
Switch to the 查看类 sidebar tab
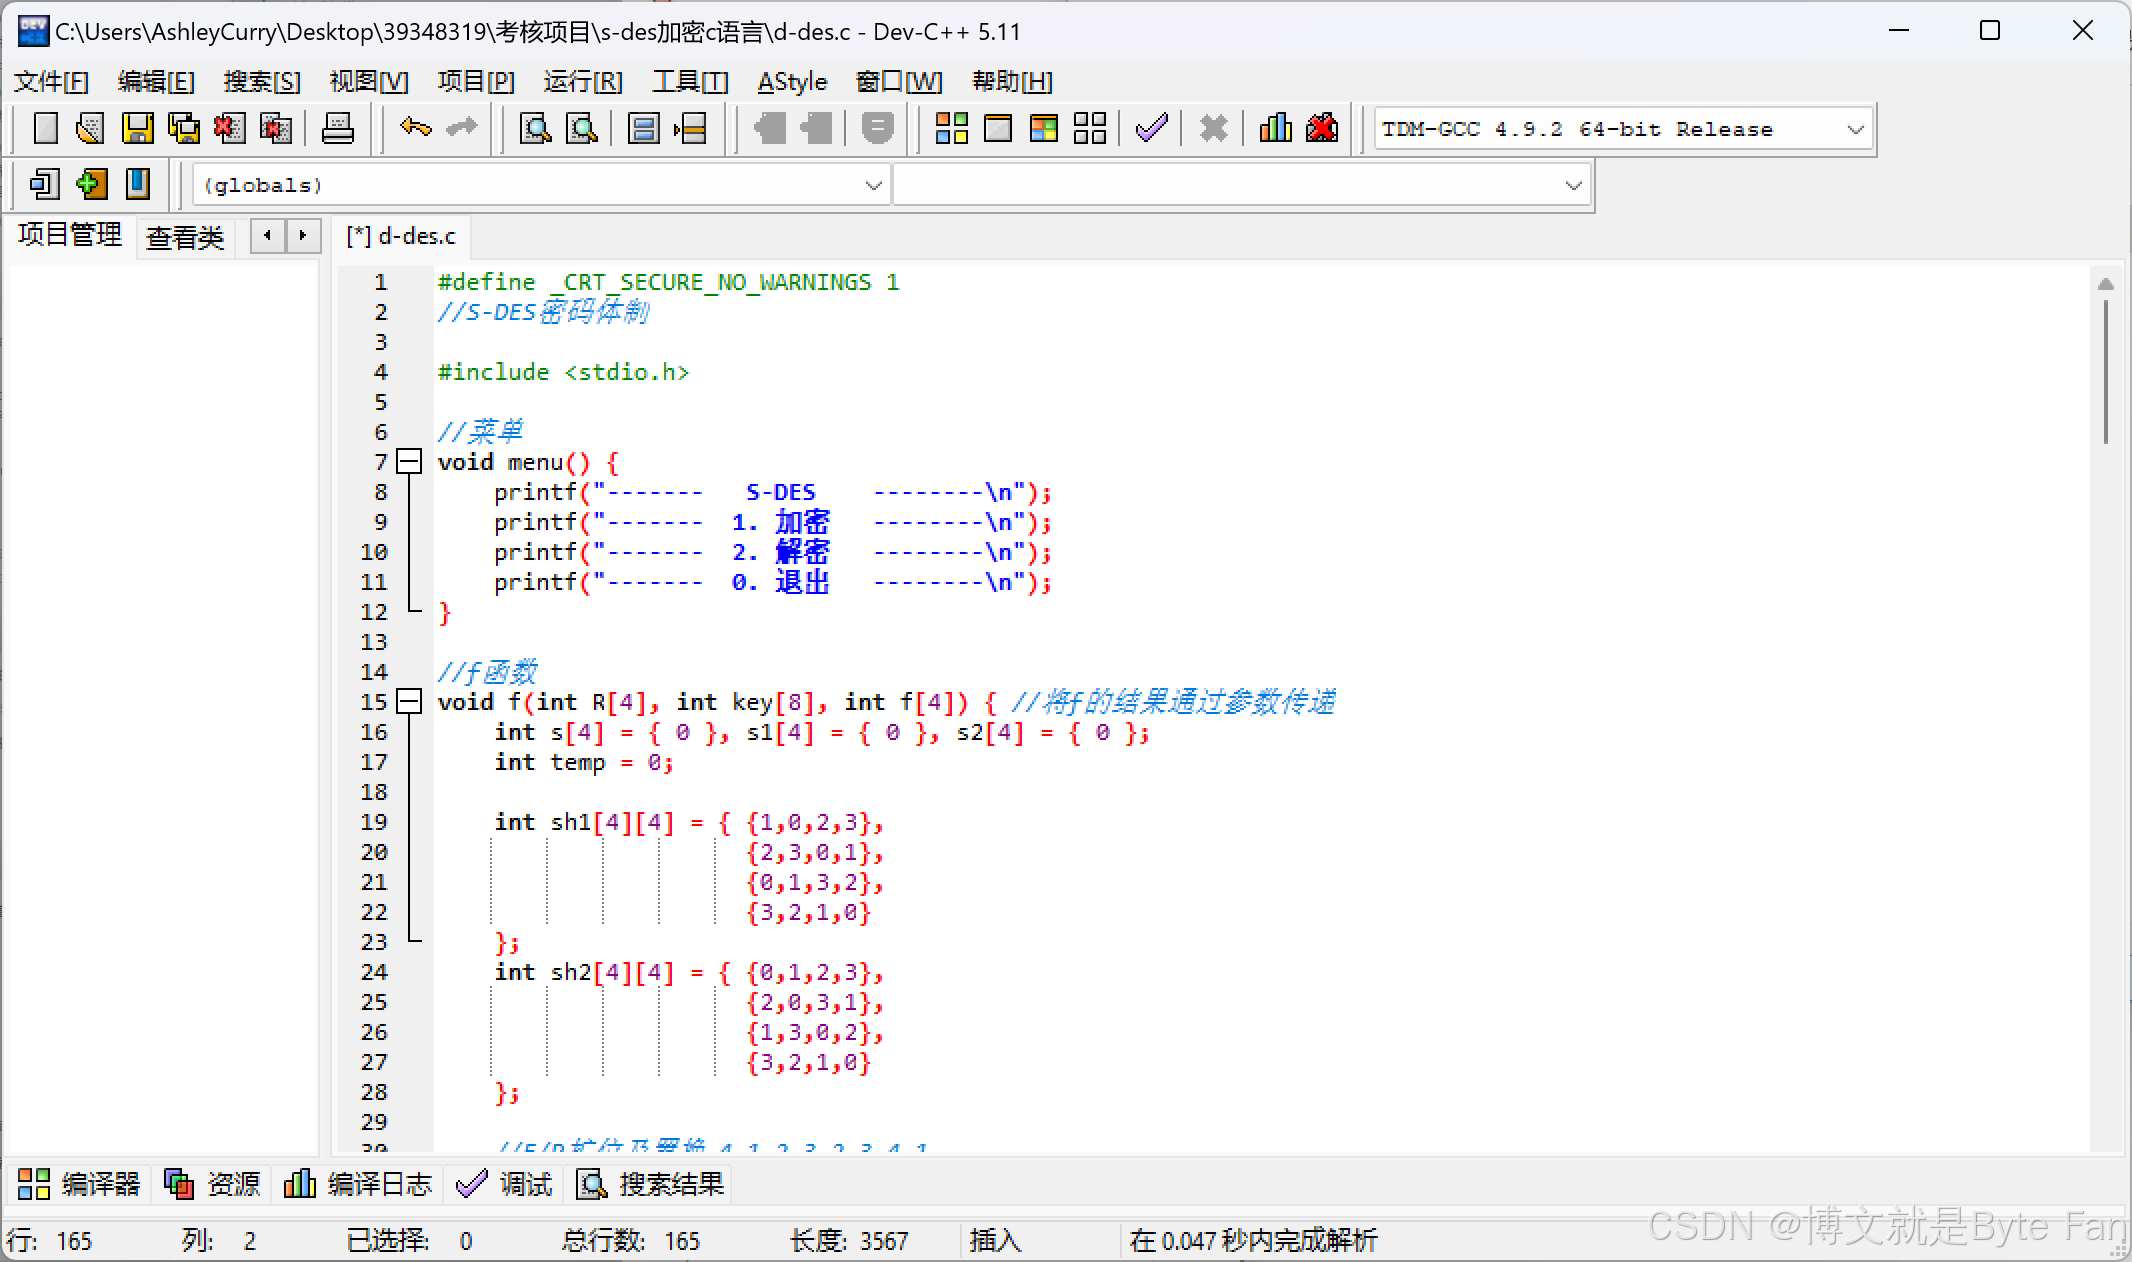[x=185, y=237]
